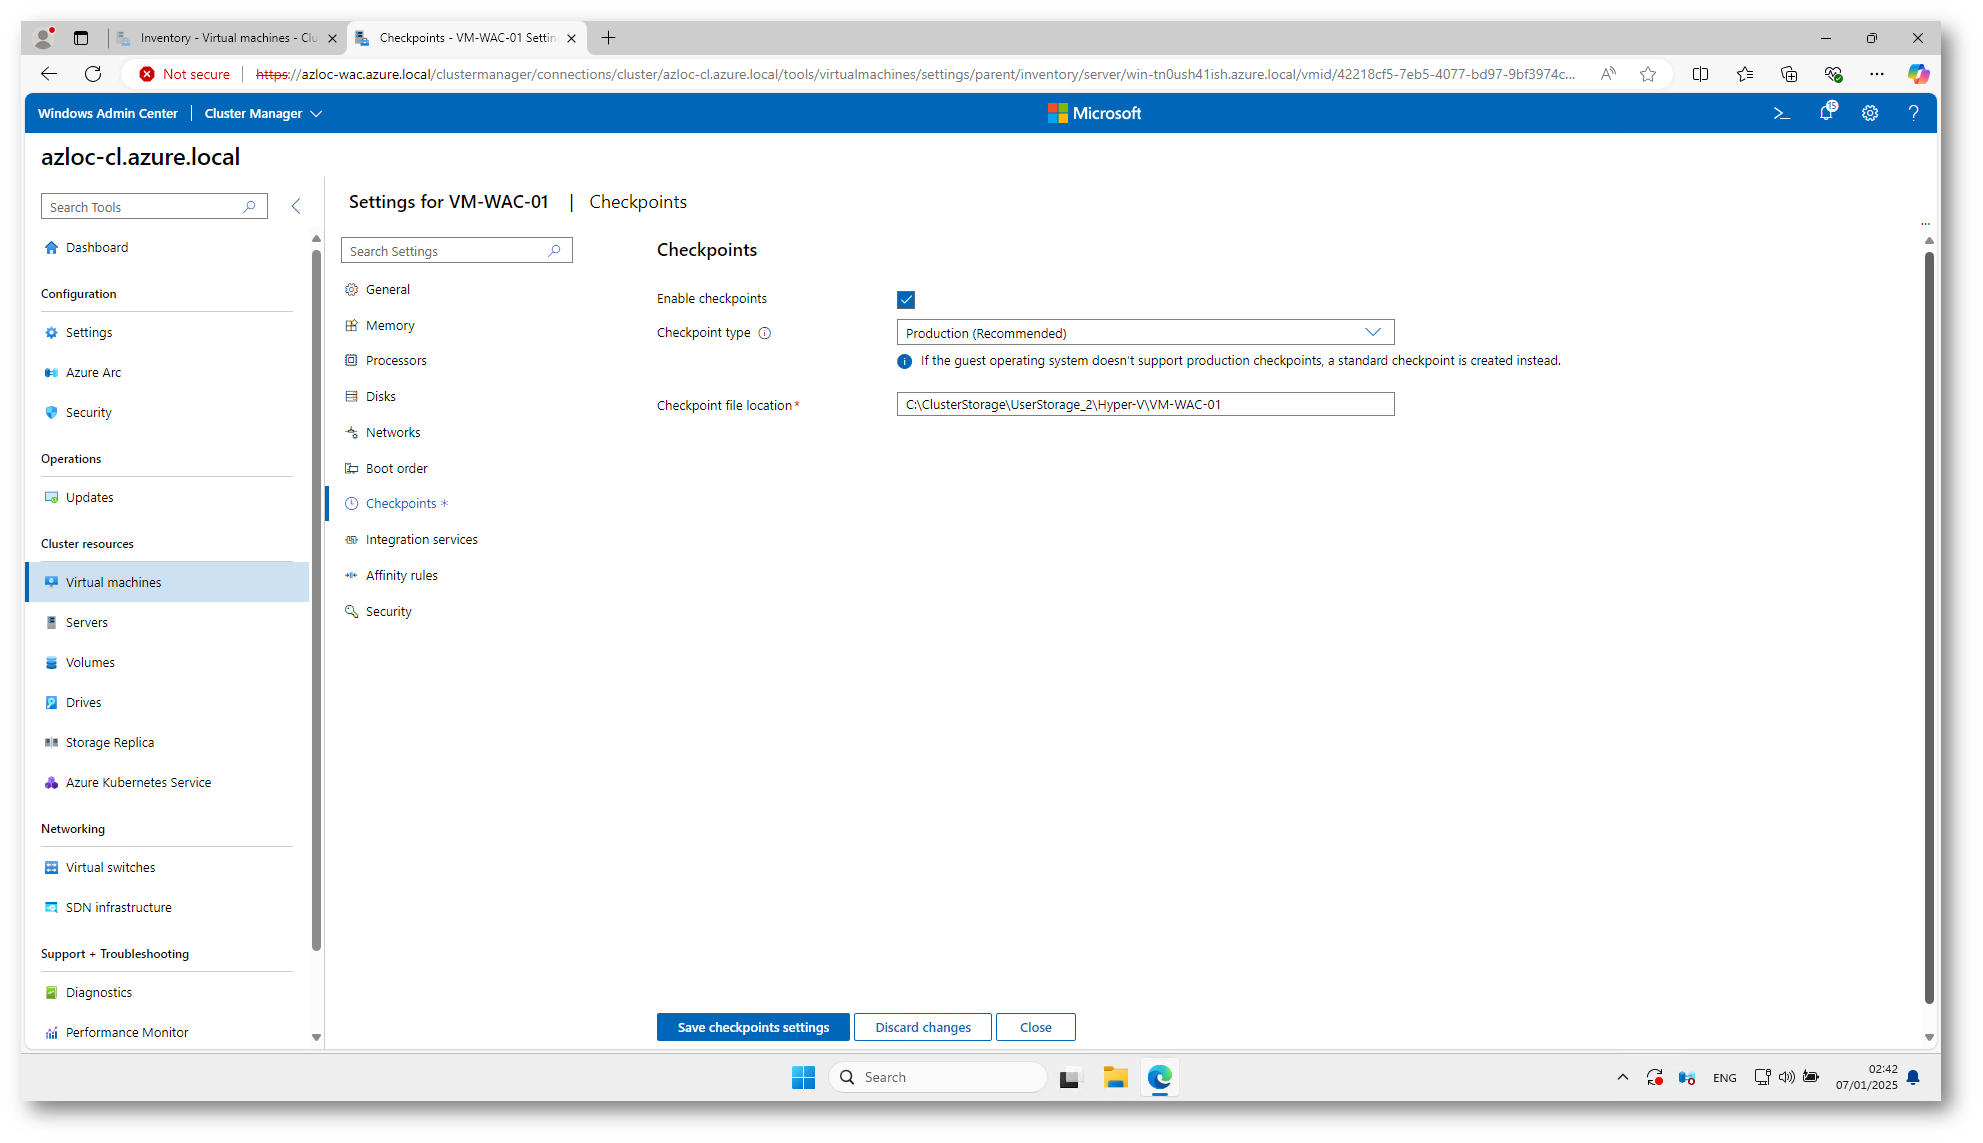Add page to favorites star icon
Image resolution: width=1983 pixels, height=1143 pixels.
point(1648,74)
